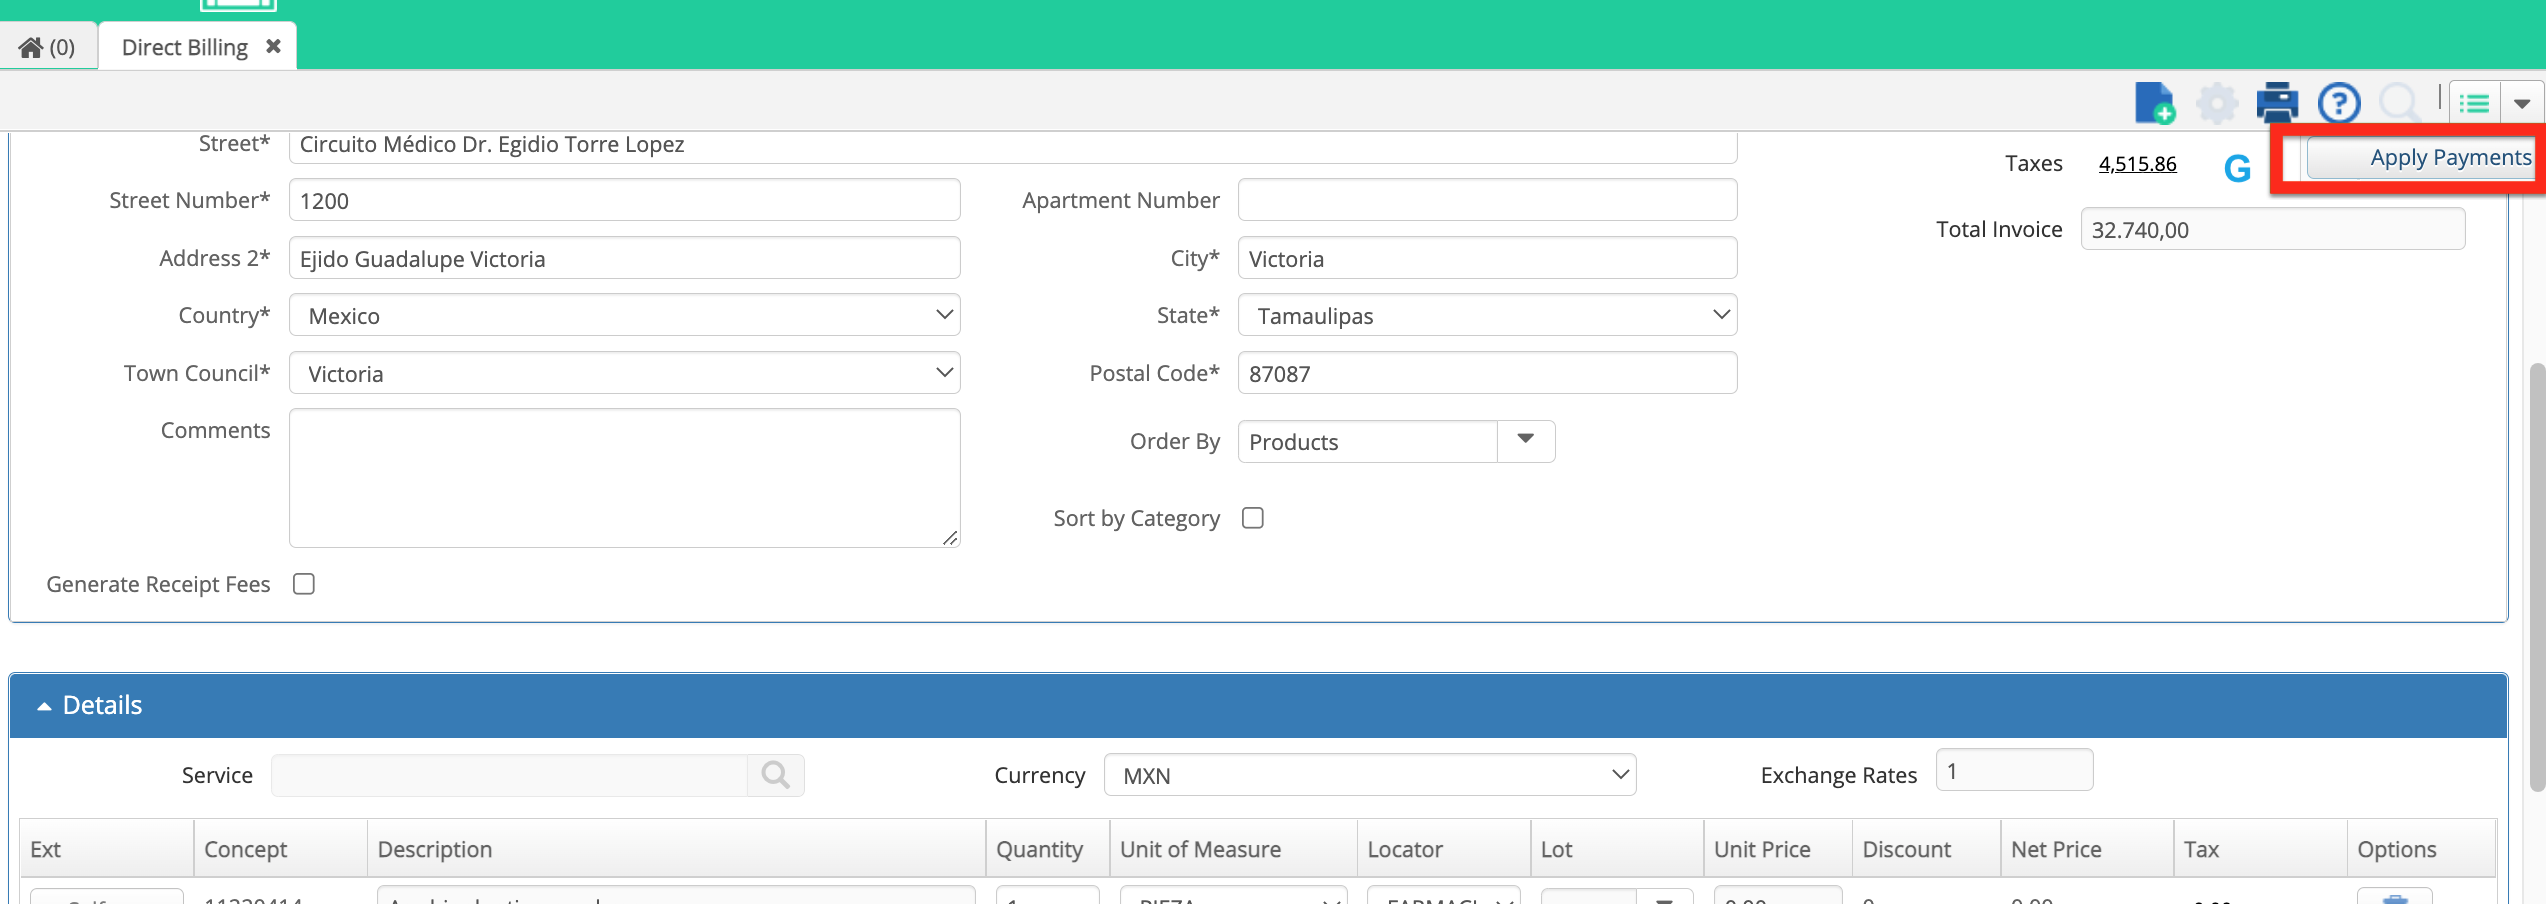Go to the home tab
The width and height of the screenshot is (2546, 904).
[x=47, y=47]
